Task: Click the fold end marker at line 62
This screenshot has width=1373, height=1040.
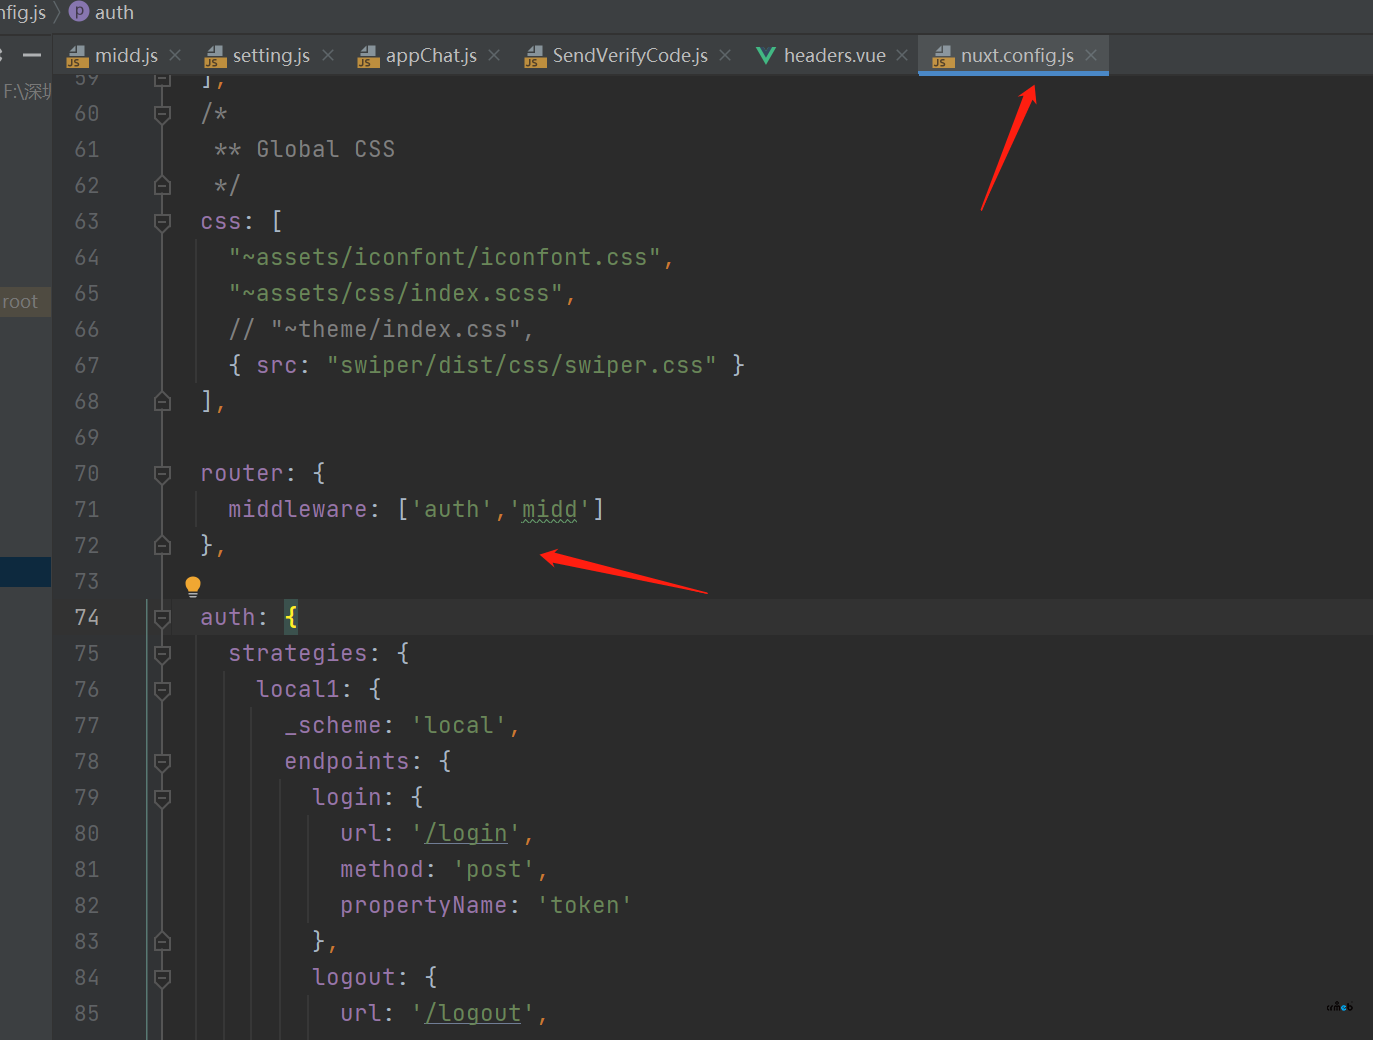Action: click(x=162, y=186)
